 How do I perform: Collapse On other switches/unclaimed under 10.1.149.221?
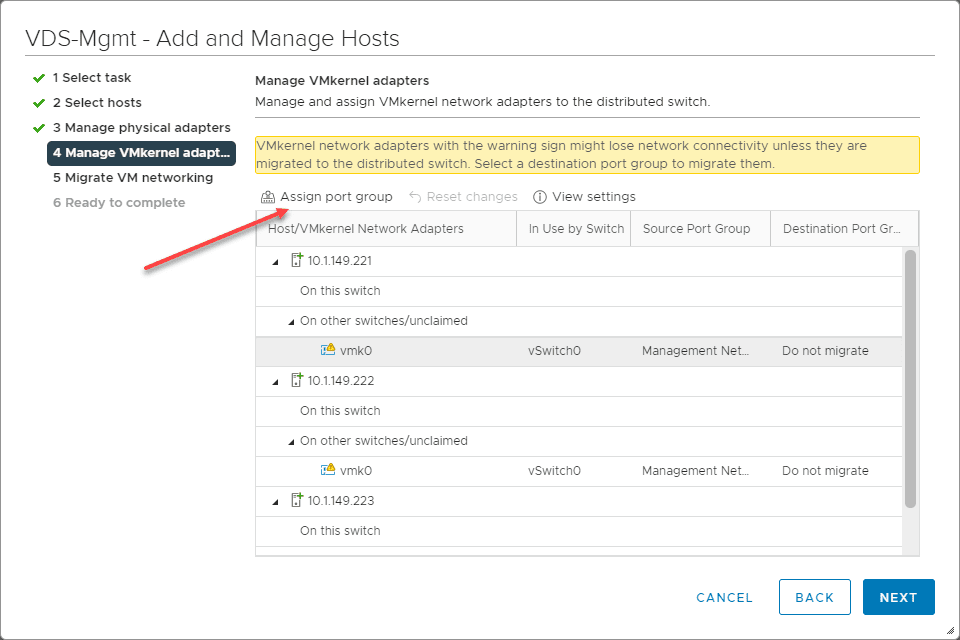pos(291,322)
